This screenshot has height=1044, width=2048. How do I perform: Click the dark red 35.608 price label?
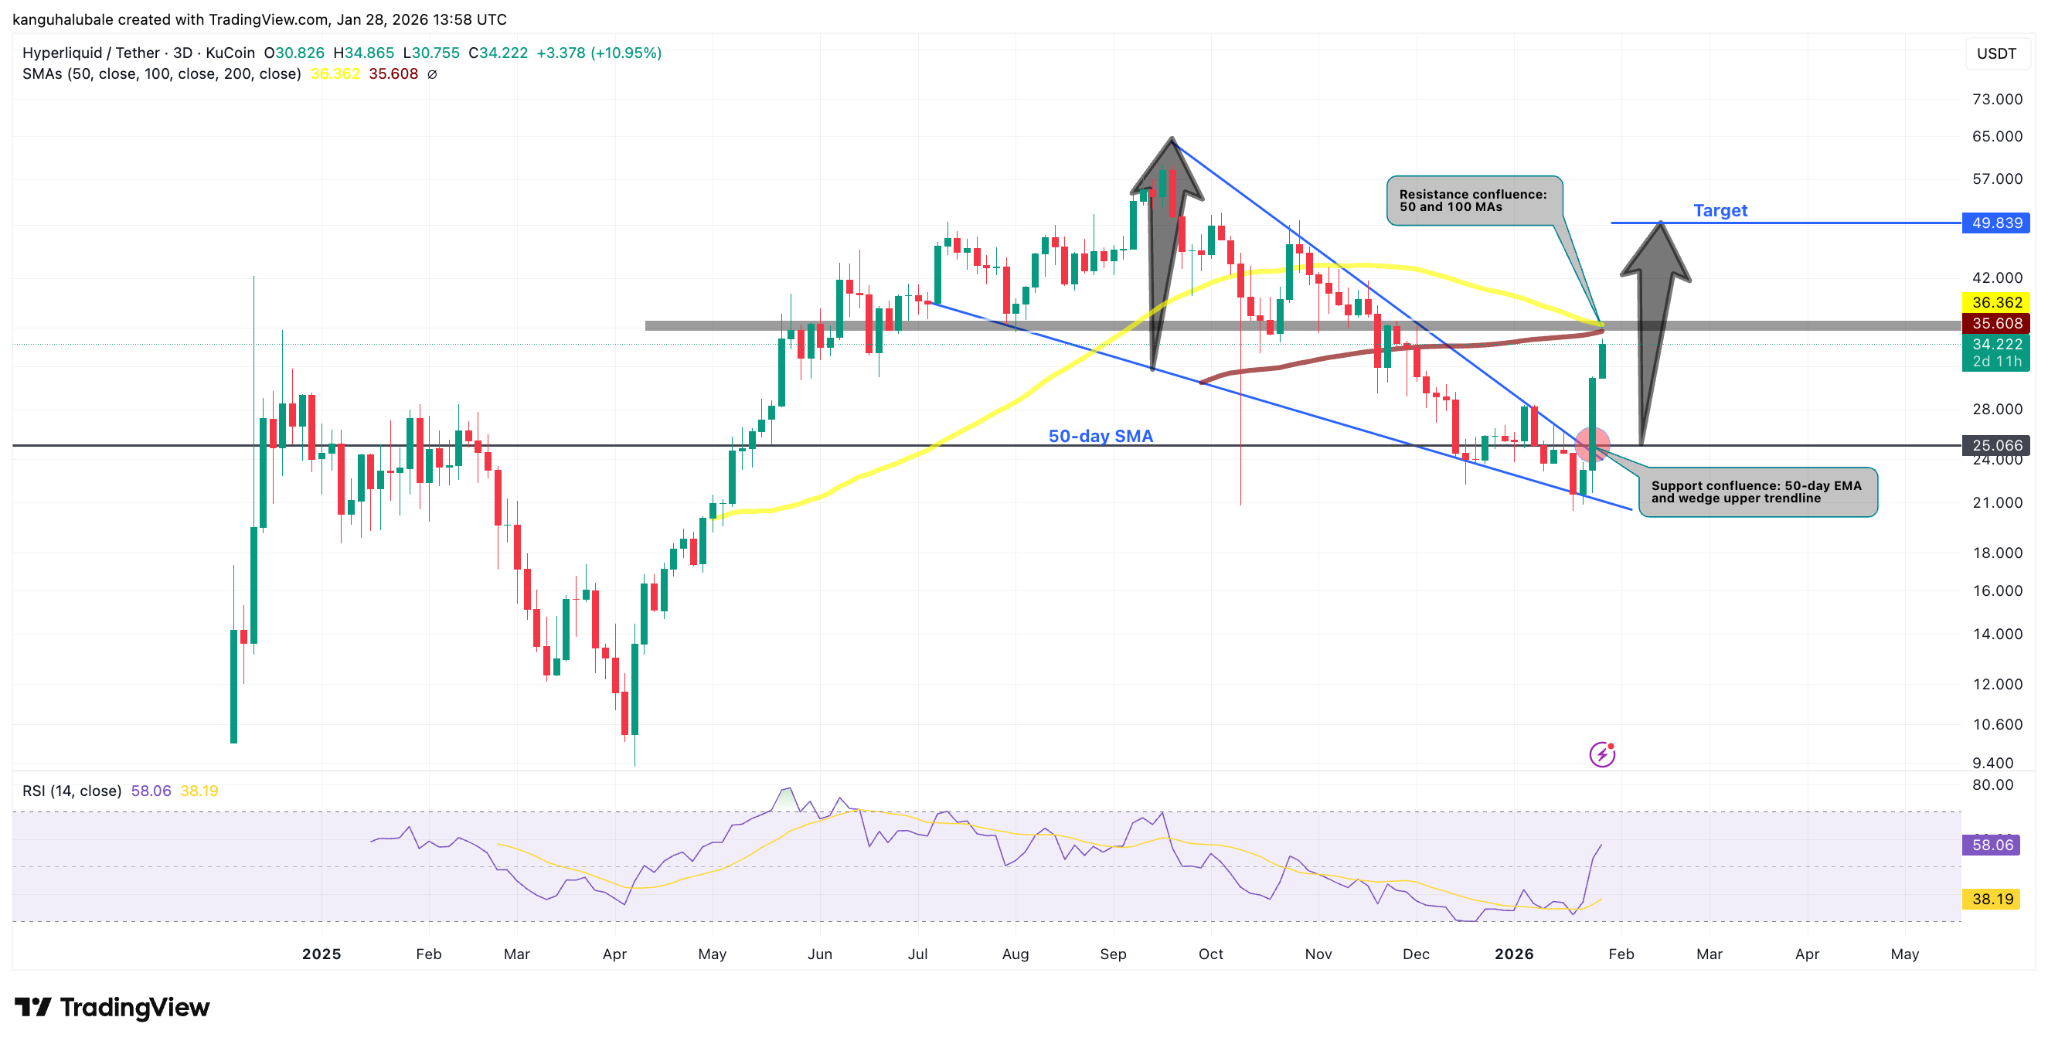click(1996, 323)
